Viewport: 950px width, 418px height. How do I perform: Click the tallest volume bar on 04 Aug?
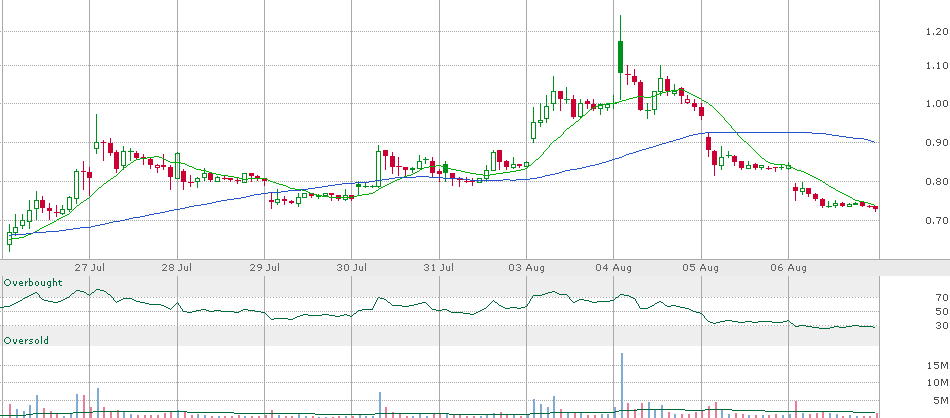click(622, 385)
